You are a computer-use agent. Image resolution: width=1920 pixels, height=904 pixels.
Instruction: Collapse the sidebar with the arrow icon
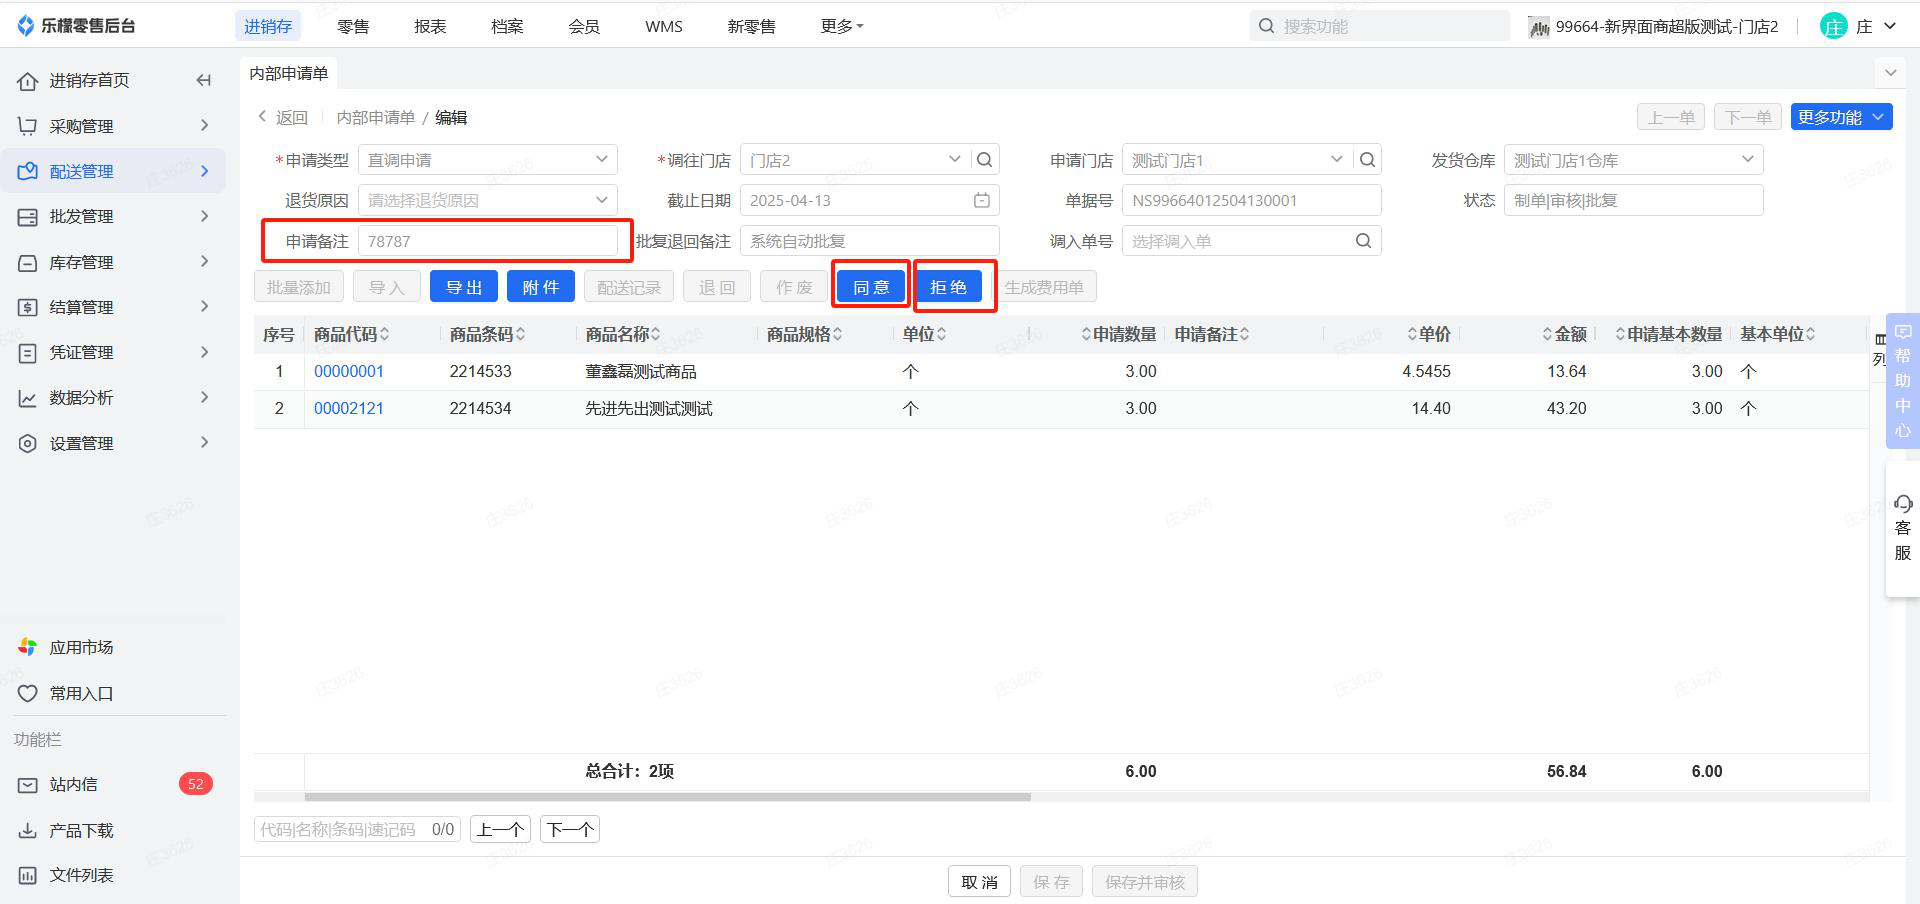point(204,80)
